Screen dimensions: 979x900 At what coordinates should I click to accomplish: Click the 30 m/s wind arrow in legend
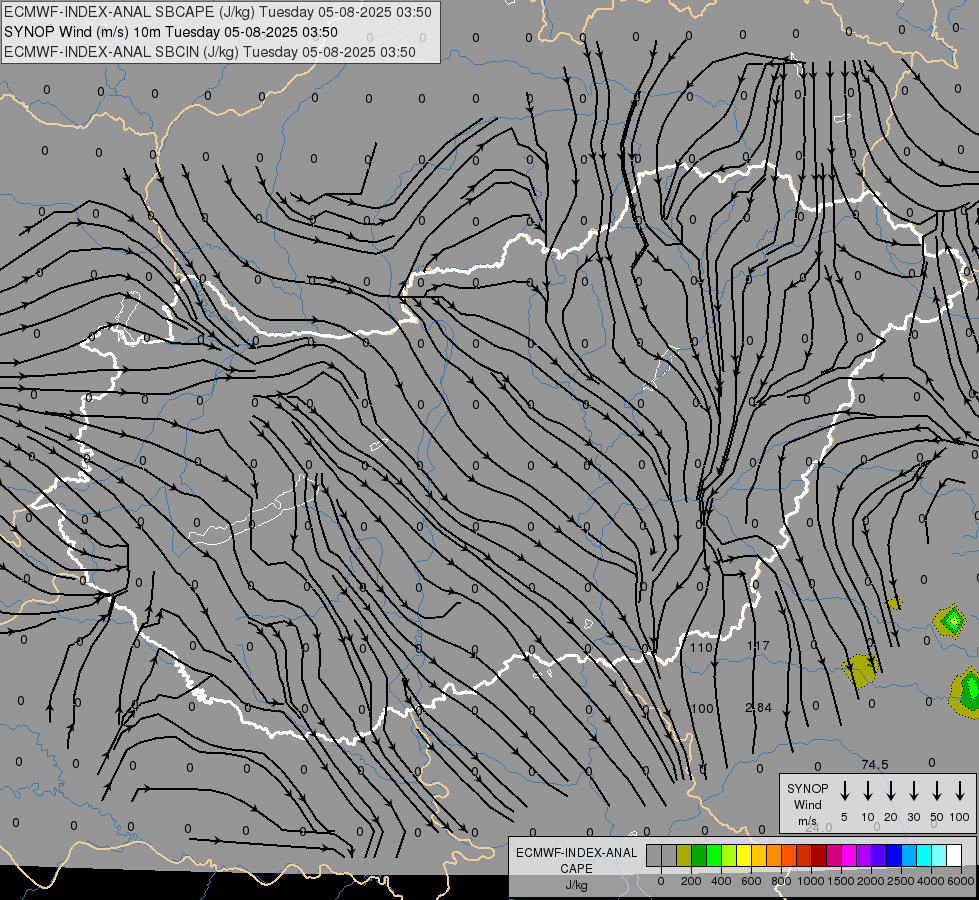913,790
